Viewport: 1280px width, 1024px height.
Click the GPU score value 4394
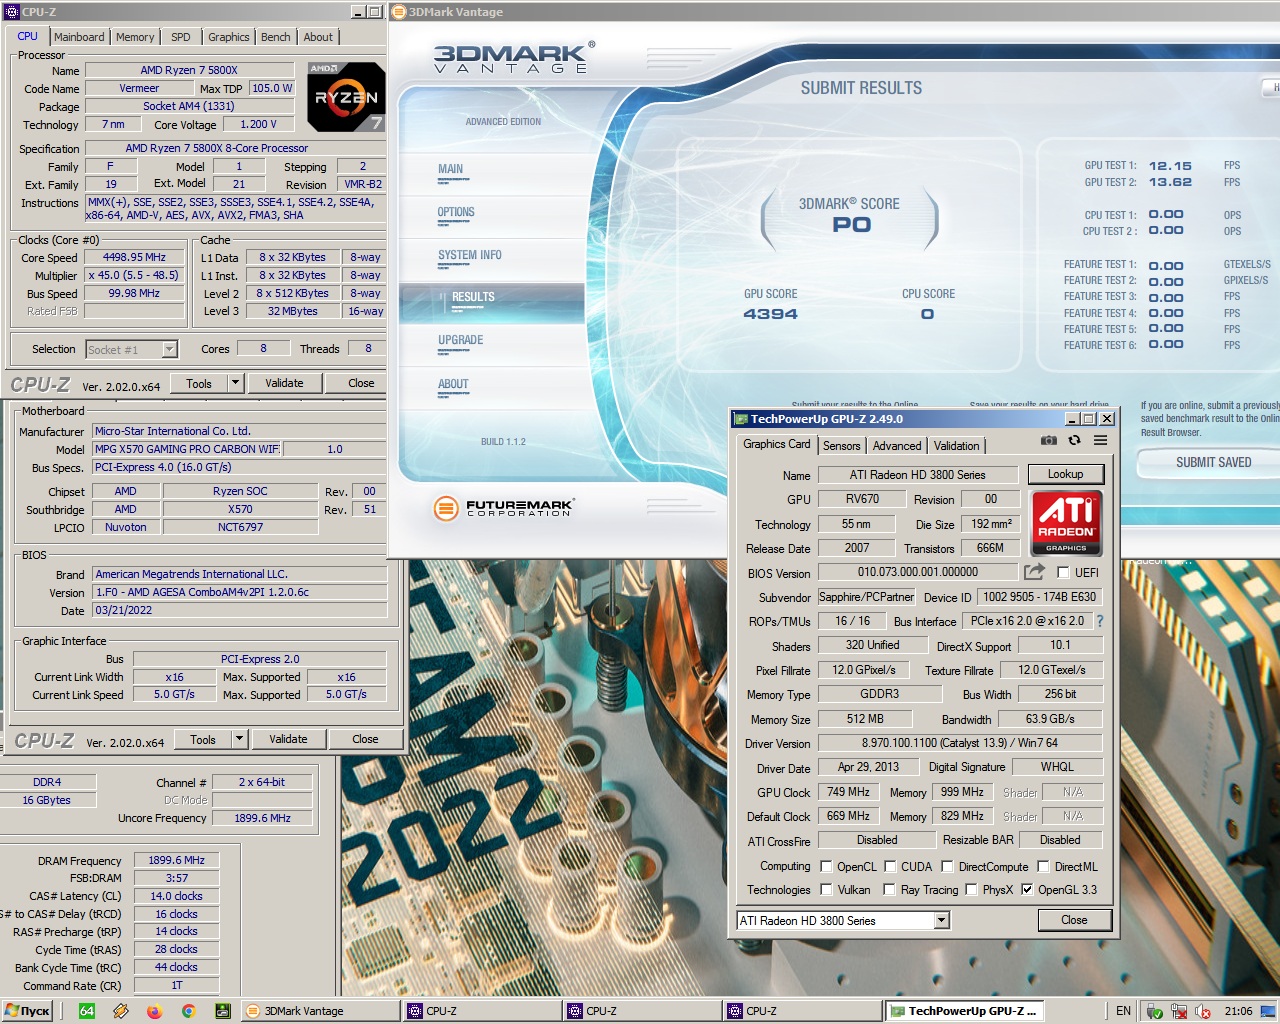click(770, 314)
